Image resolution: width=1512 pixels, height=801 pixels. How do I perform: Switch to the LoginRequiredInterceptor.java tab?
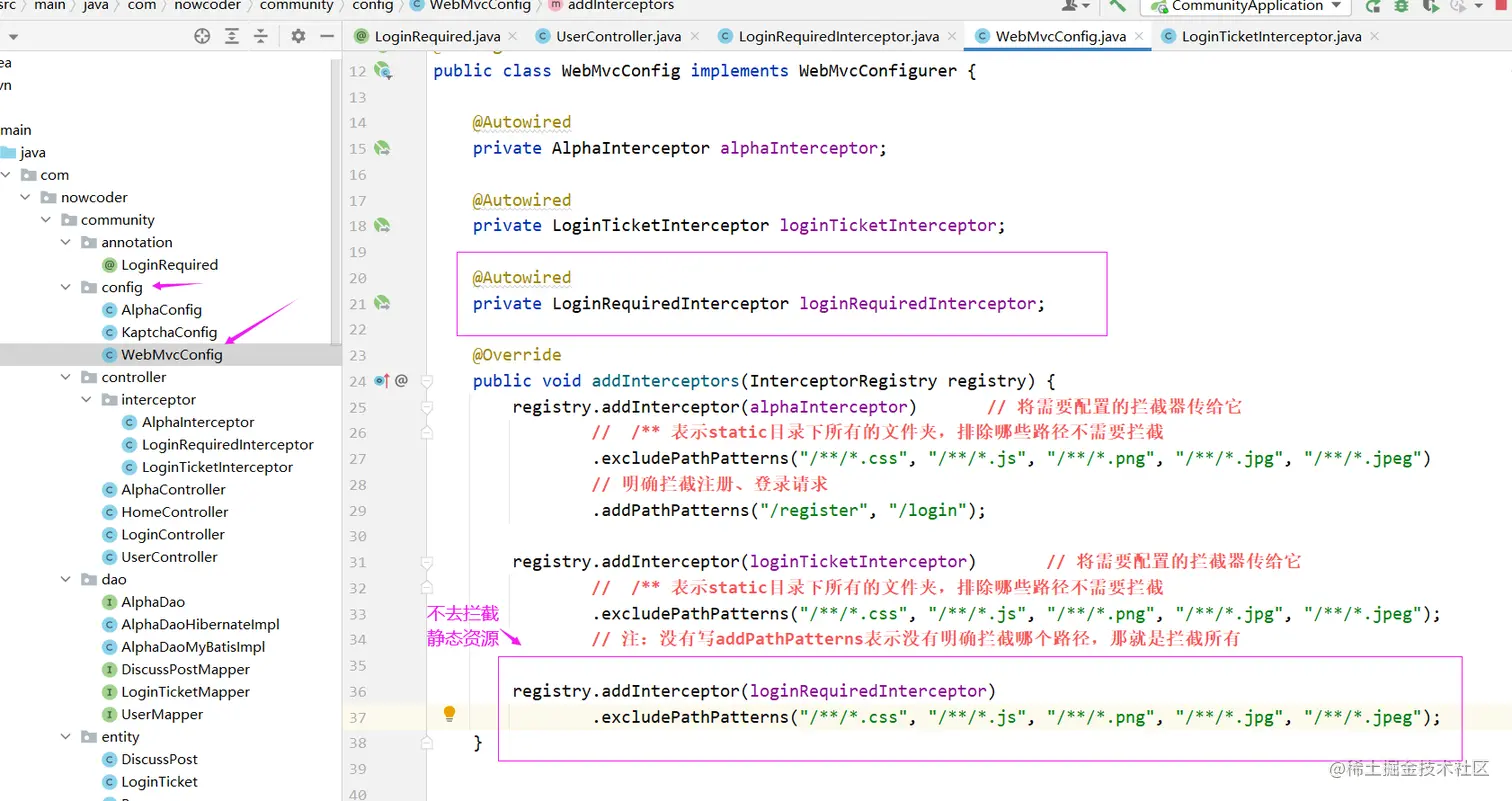839,37
